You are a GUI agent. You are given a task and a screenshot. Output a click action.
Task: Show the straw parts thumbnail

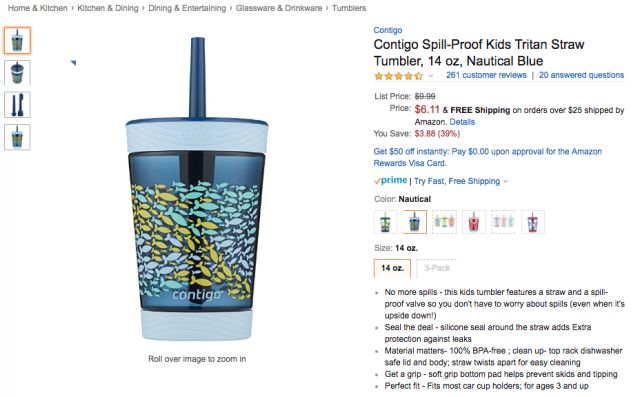pyautogui.click(x=17, y=104)
